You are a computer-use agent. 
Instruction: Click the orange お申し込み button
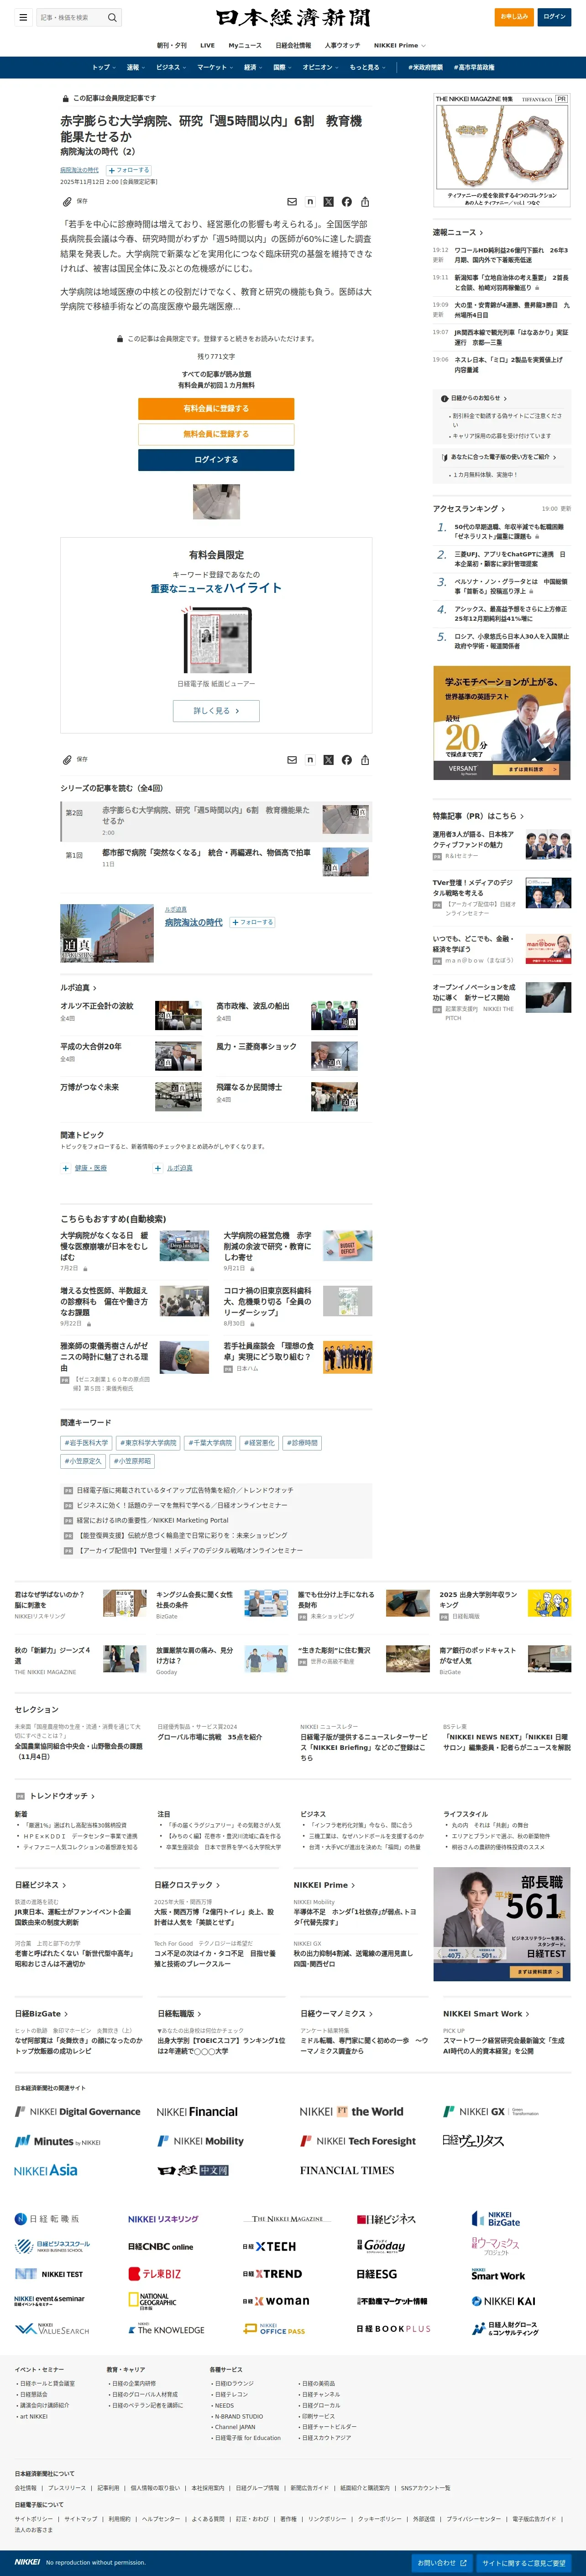tap(514, 17)
